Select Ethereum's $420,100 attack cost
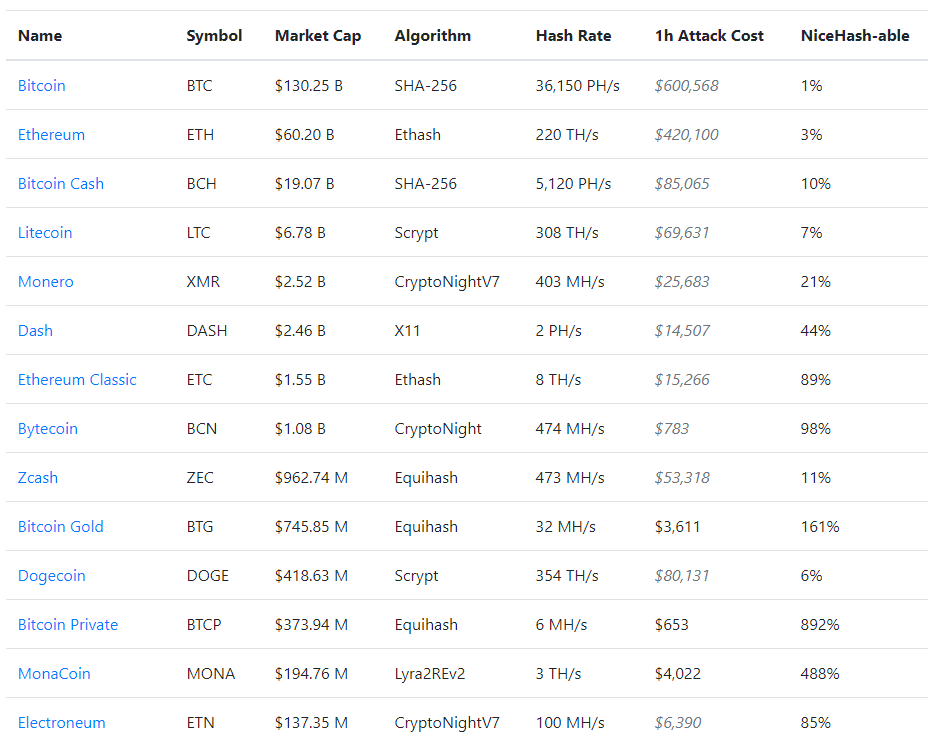Screen dimensions: 928x741 (x=687, y=135)
